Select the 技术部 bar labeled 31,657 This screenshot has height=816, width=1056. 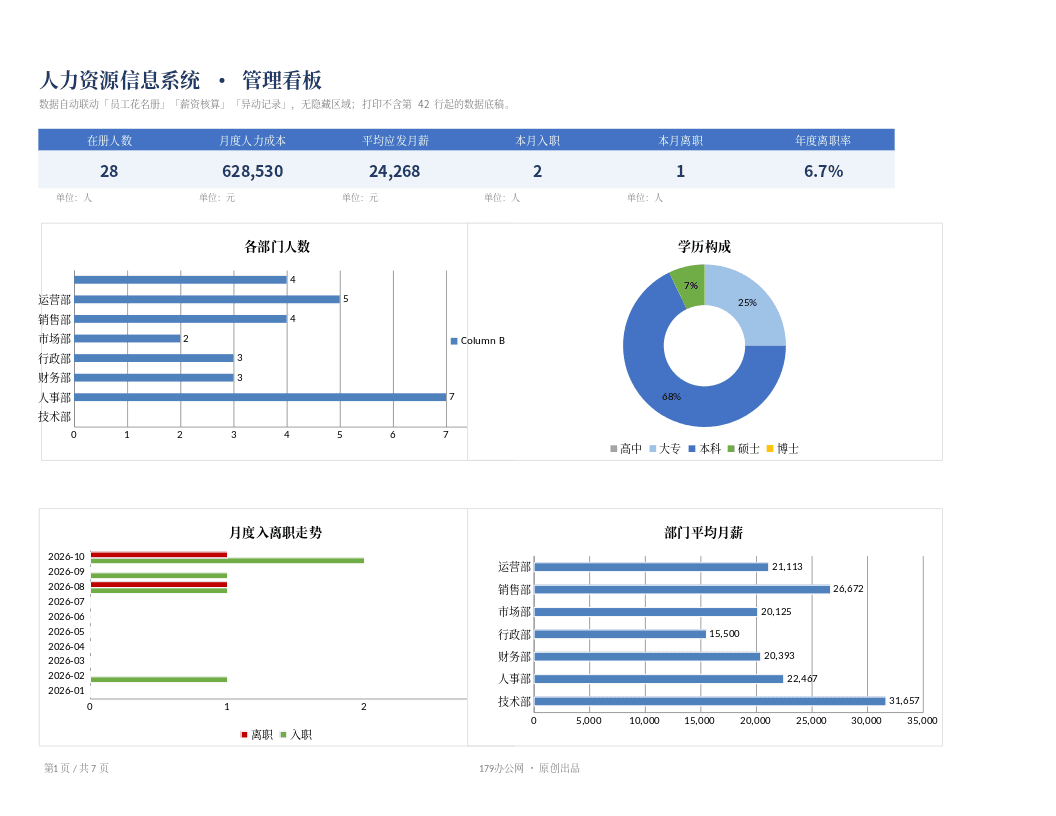(710, 702)
